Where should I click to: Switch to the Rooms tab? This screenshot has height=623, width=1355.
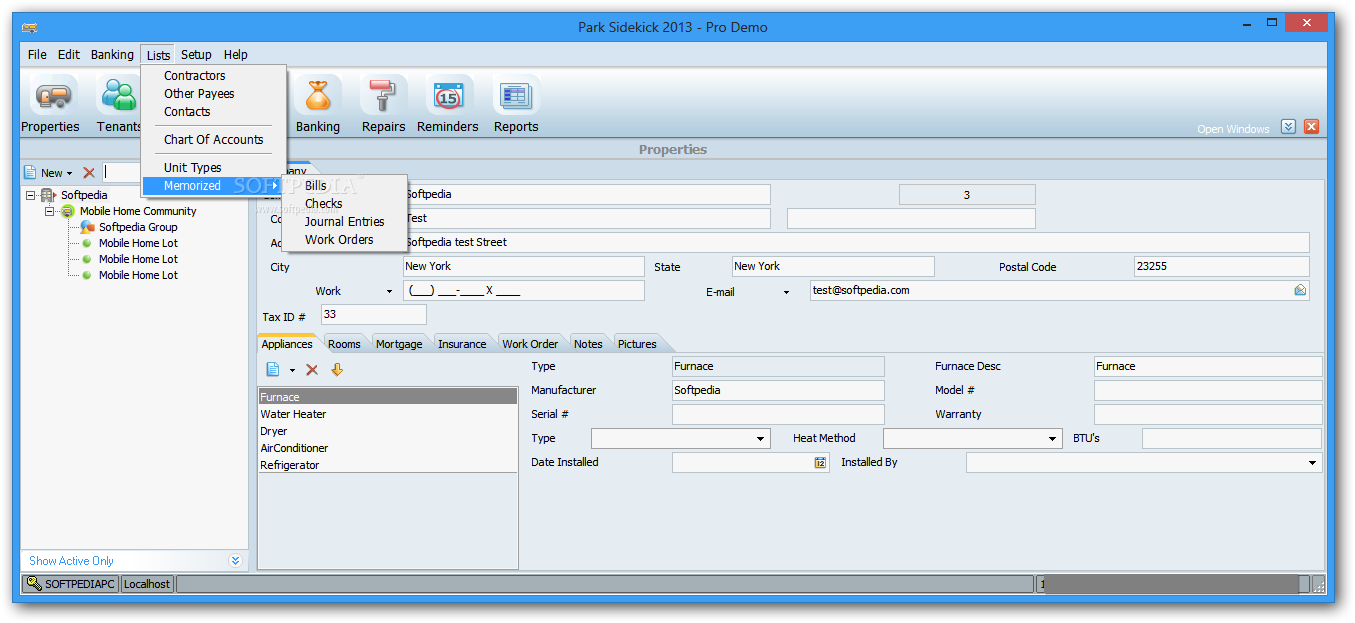(x=344, y=344)
